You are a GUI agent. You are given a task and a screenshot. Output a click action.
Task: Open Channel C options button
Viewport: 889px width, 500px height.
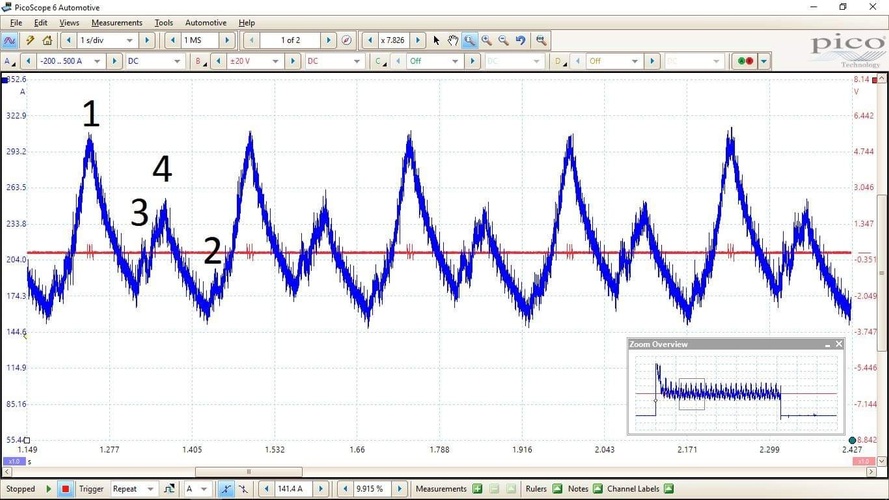[380, 61]
